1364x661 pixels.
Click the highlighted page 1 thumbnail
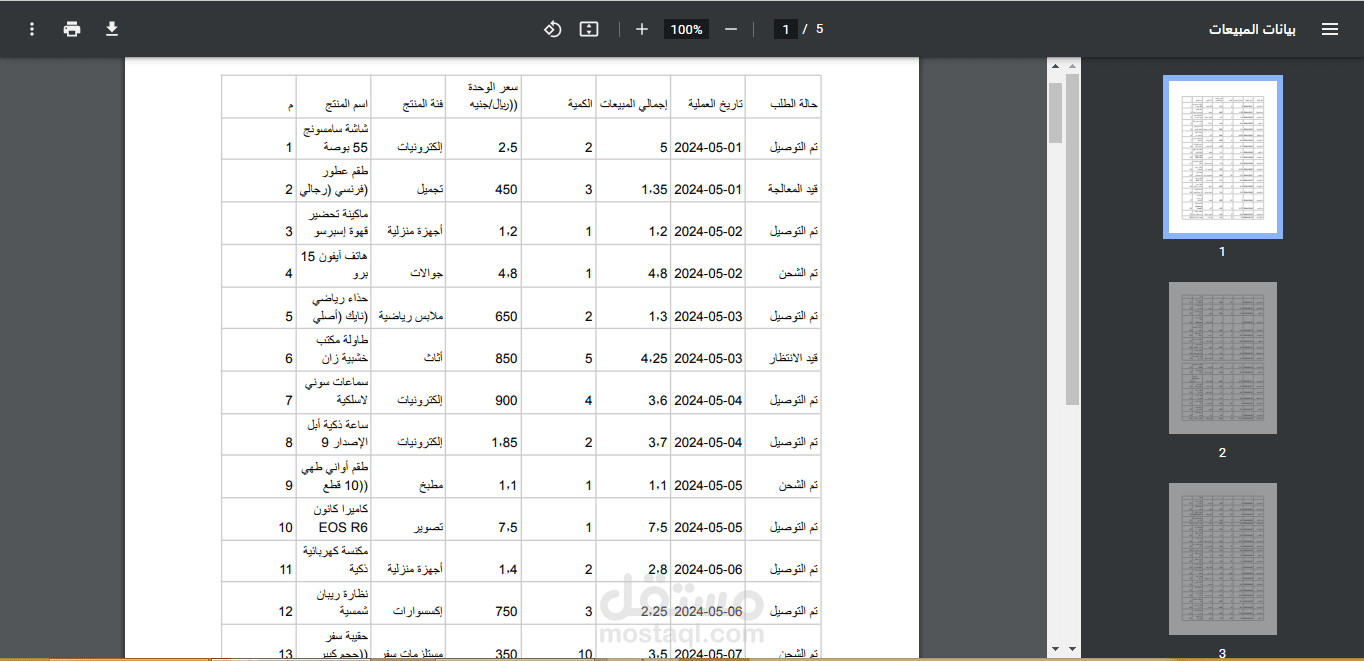[1221, 157]
